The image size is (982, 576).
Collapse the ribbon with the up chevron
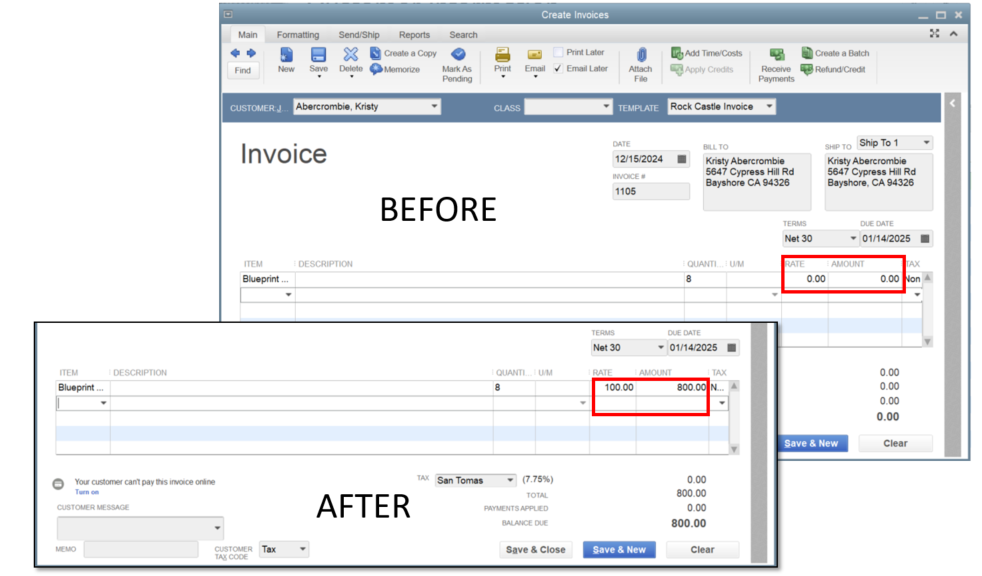click(x=953, y=33)
